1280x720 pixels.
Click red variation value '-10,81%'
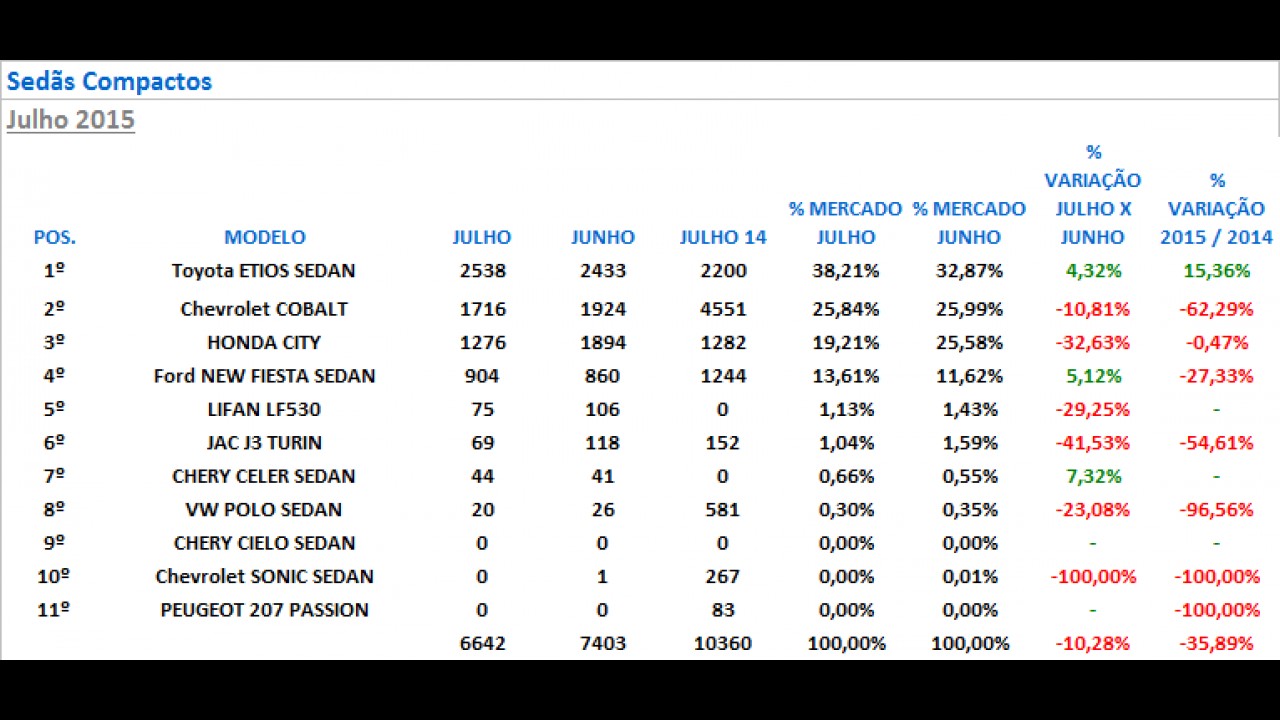(1093, 309)
